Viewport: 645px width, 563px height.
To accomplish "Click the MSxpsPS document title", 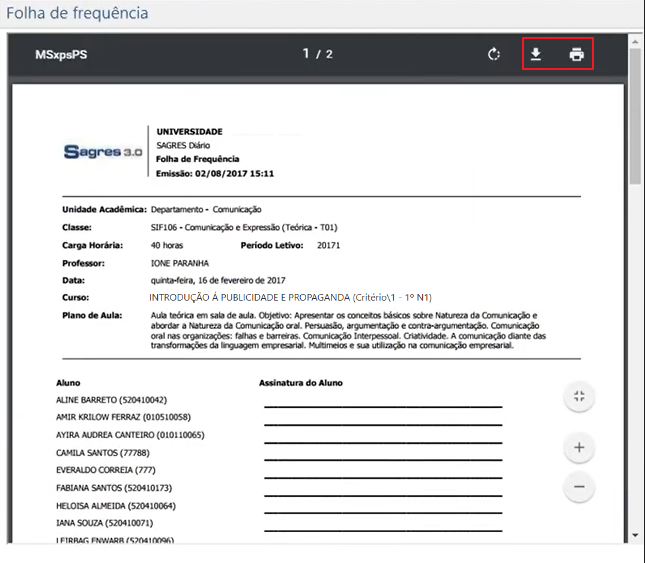I will 61,55.
